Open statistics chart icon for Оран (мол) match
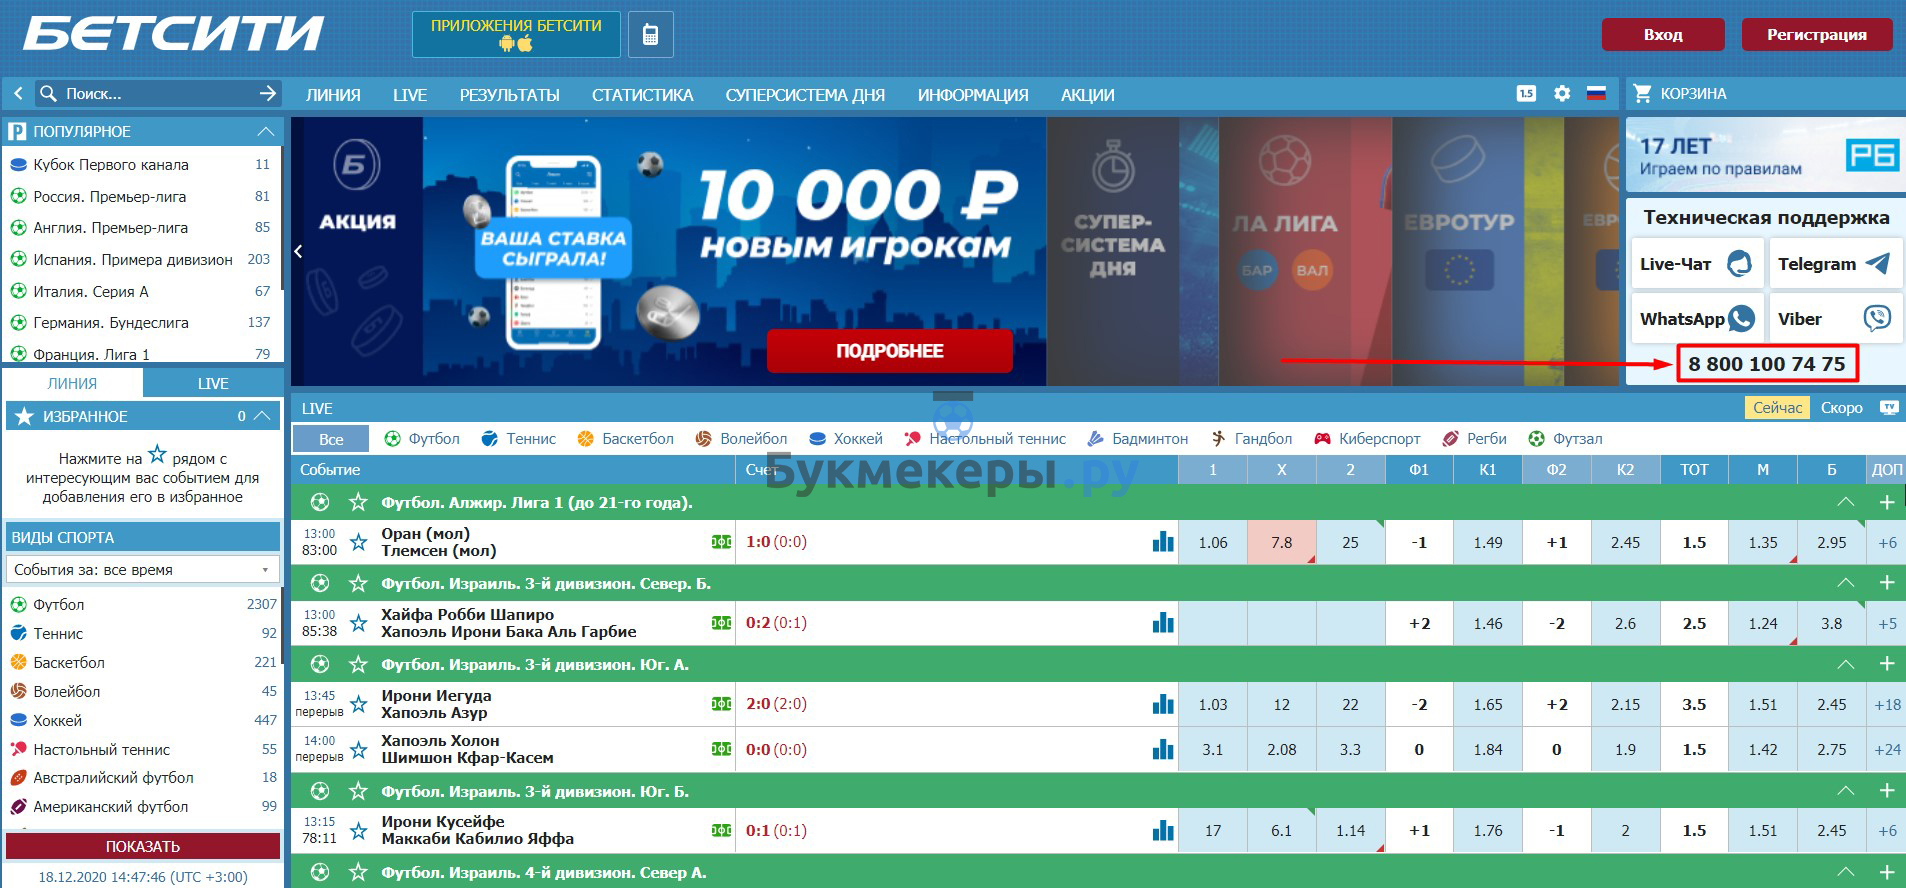Screen dimensions: 1906x888 tap(1162, 542)
